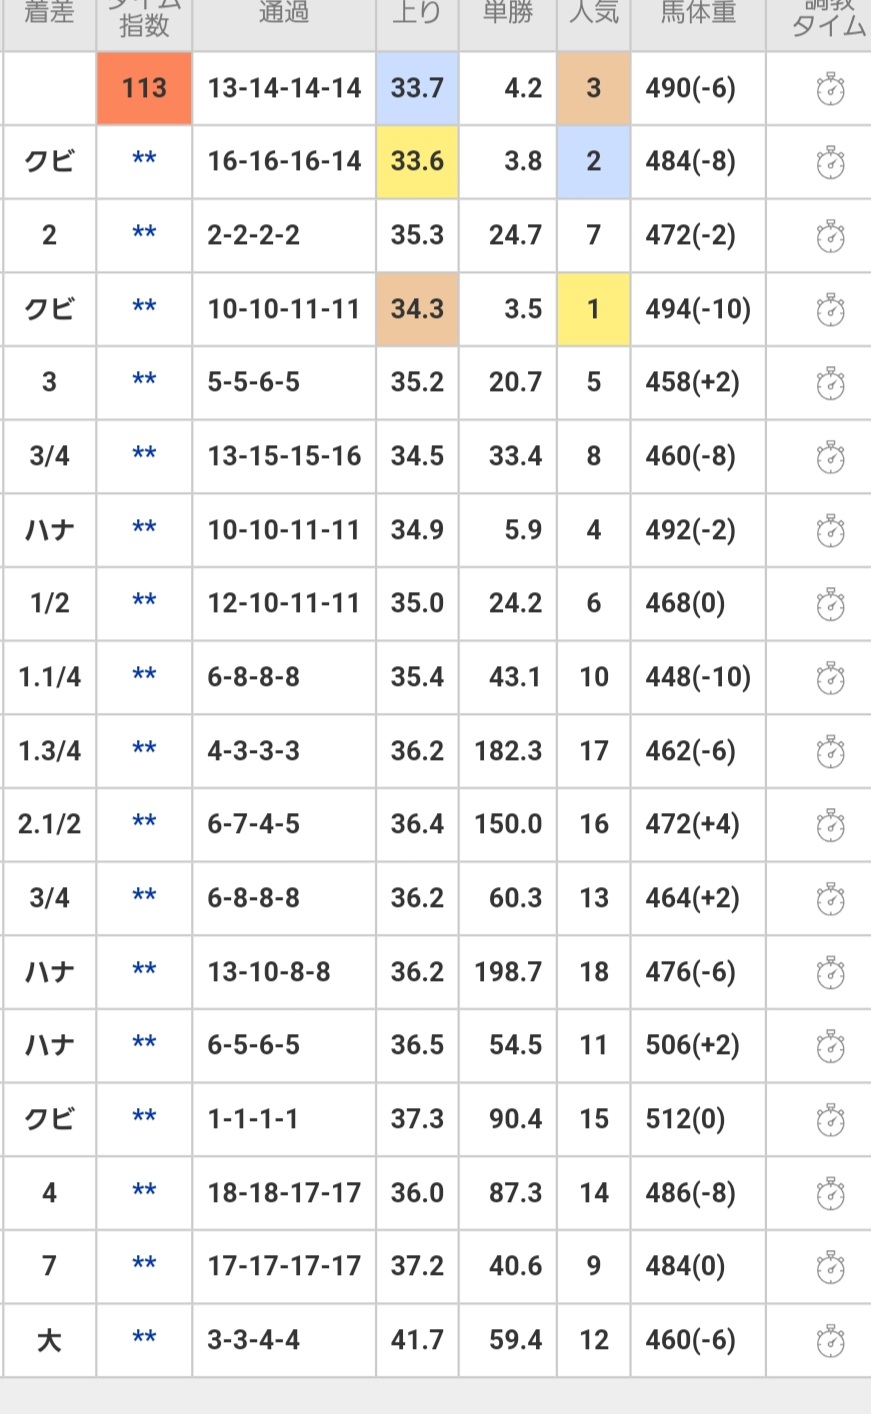The width and height of the screenshot is (871, 1414).
Task: Click stopwatch icon in the 484(-8) row
Action: pos(830,163)
